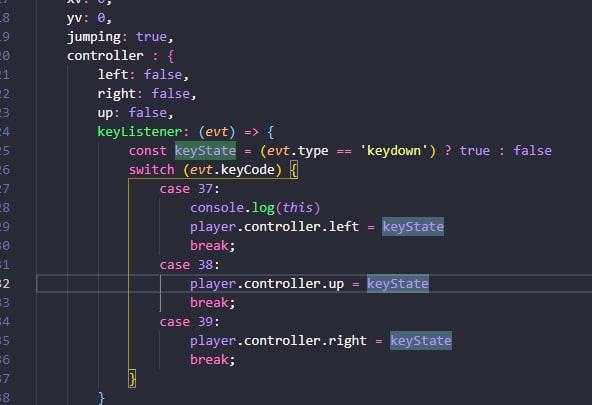Click the keyListener property name
Screen dimensions: 592x405
point(140,132)
